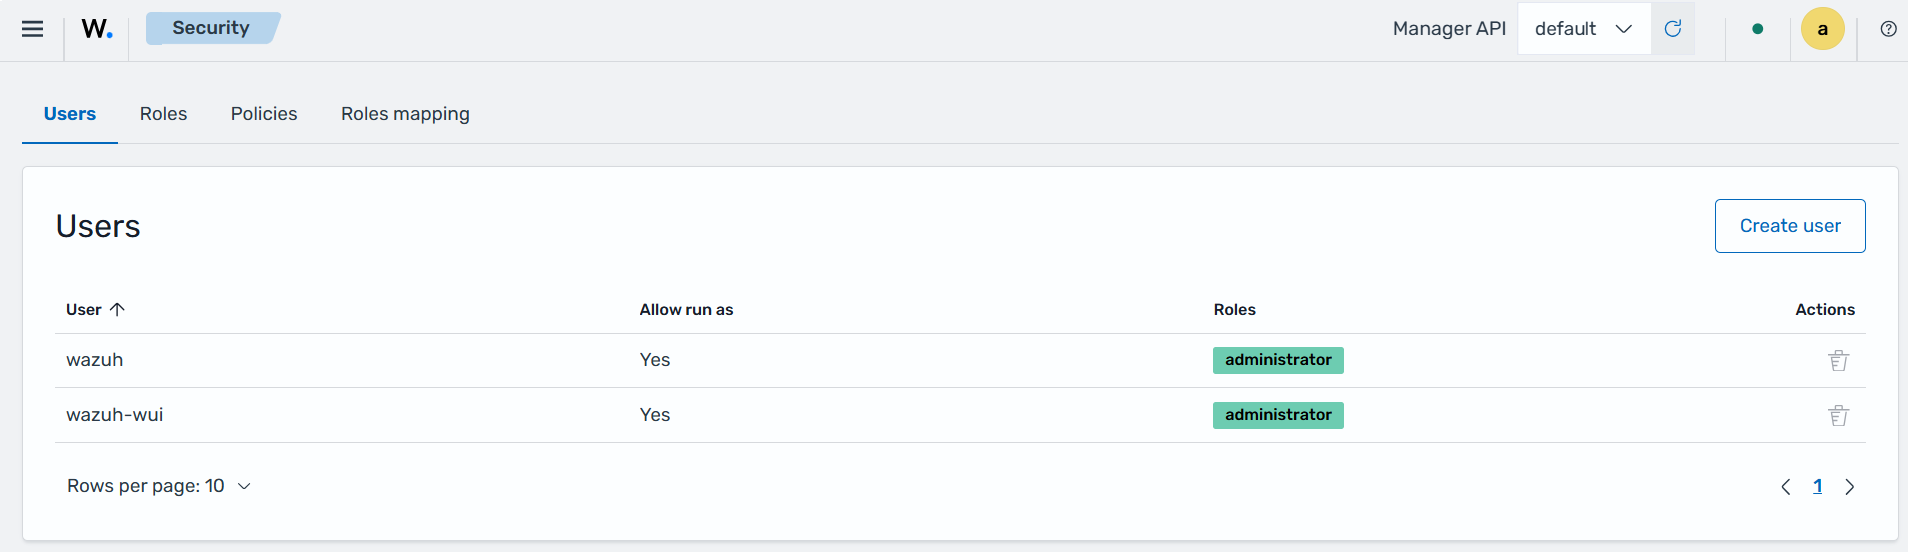The image size is (1908, 552).
Task: Open the default Manager API dropdown
Action: tap(1584, 29)
